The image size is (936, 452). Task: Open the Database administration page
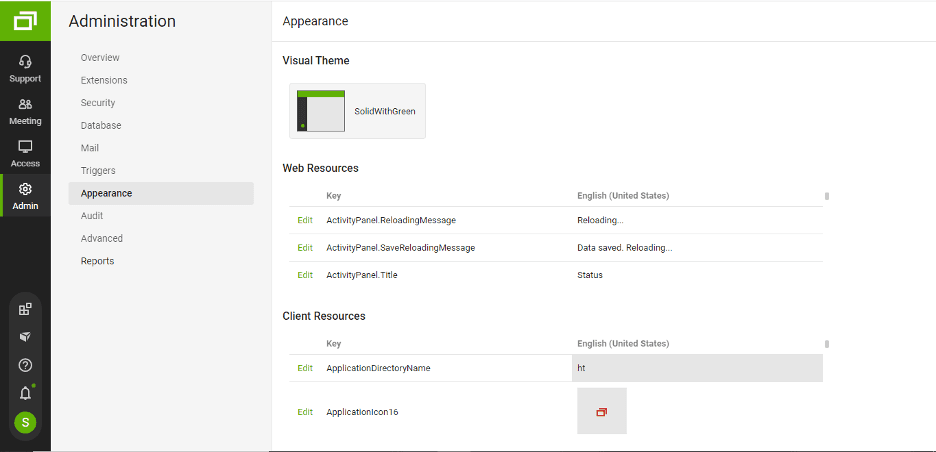point(101,126)
